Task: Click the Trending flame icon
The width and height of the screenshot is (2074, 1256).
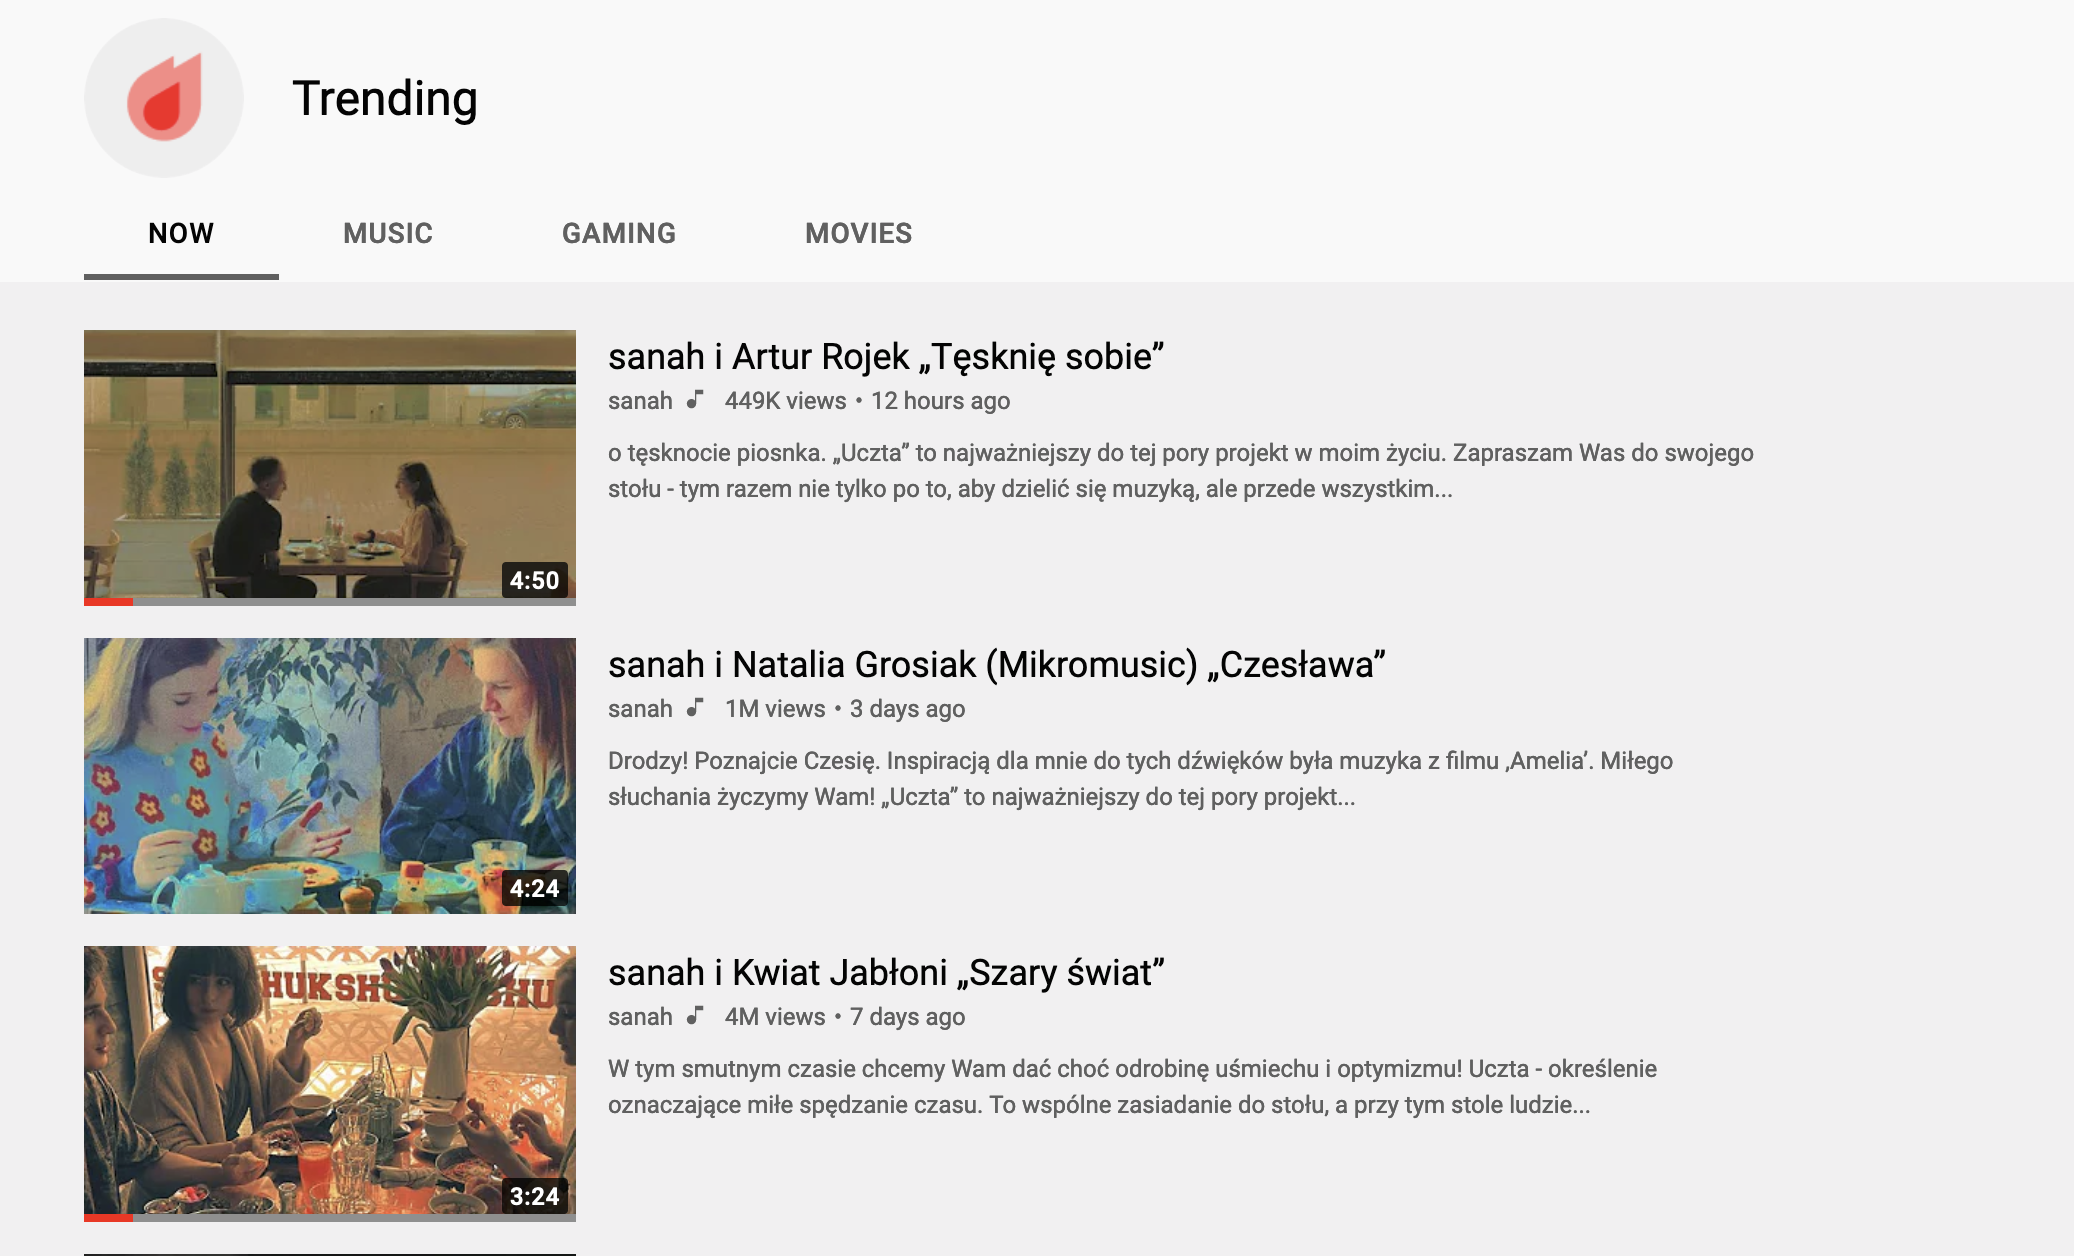Action: tap(164, 98)
